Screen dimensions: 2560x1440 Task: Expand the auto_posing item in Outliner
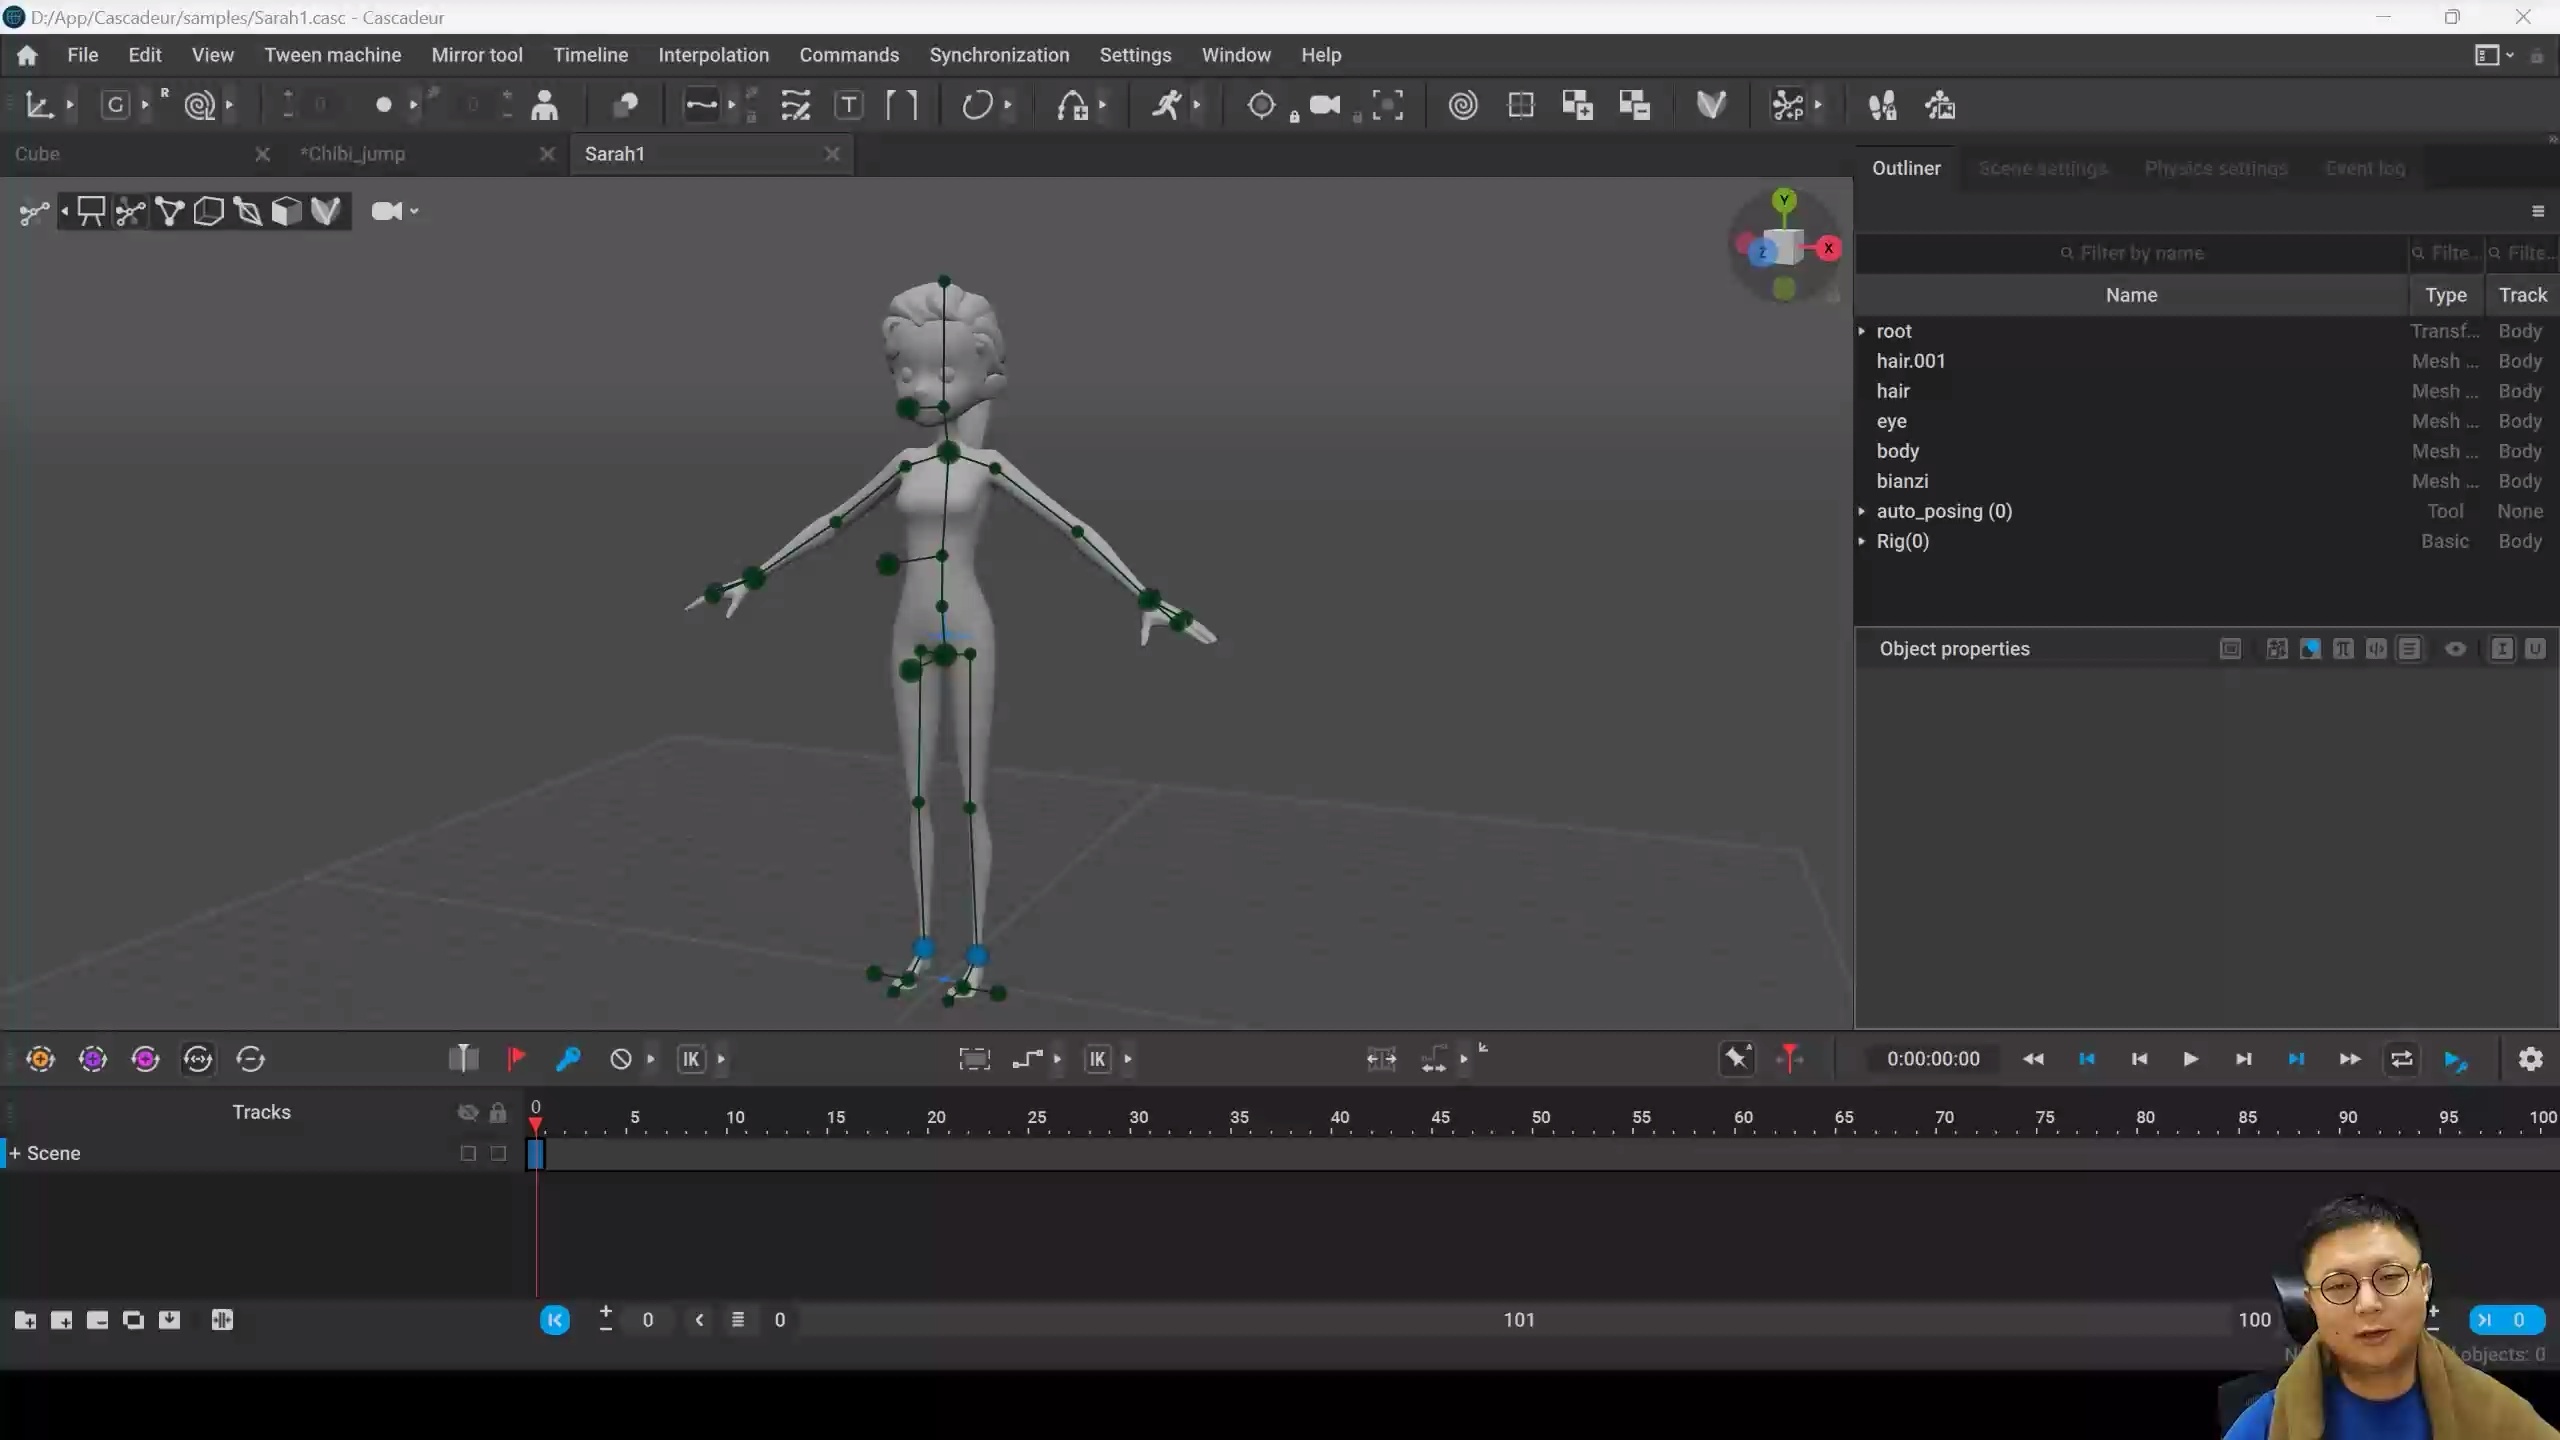point(1862,511)
